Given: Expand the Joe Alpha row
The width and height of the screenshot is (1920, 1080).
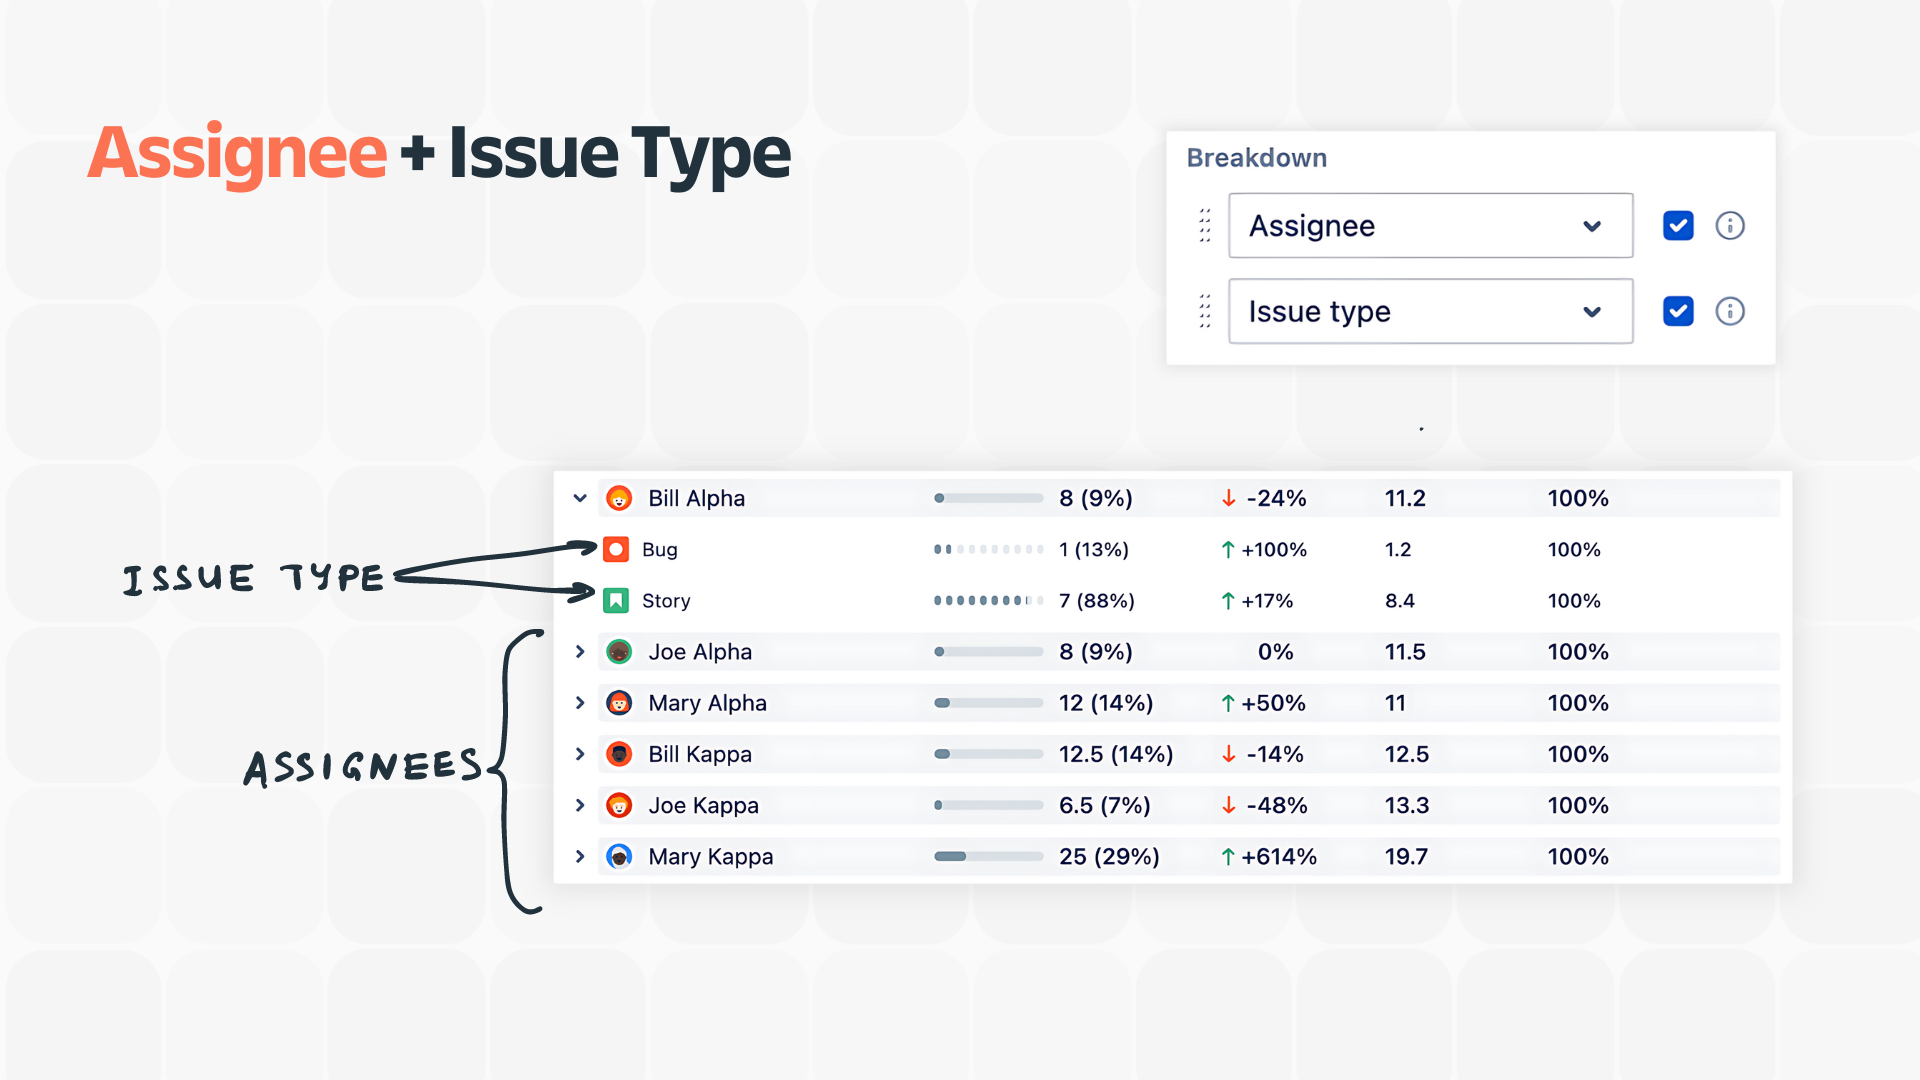Looking at the screenshot, I should [x=579, y=651].
